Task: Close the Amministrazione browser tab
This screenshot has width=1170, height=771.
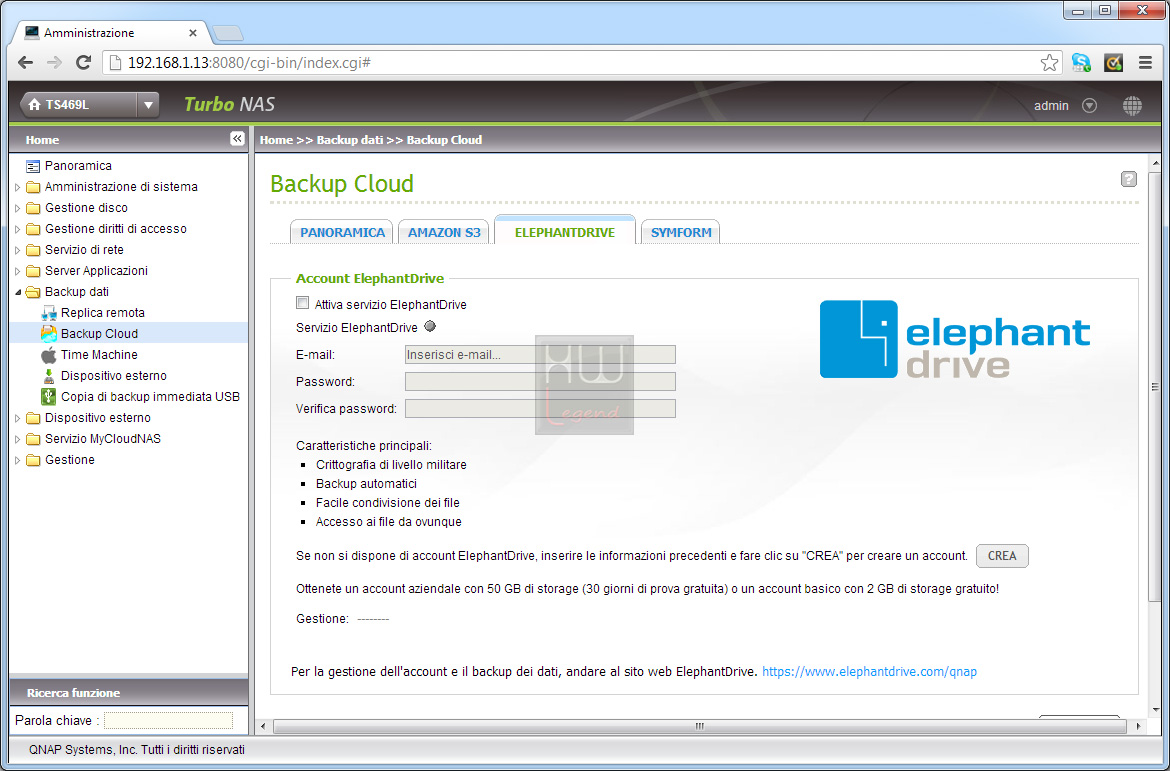Action: pos(193,33)
